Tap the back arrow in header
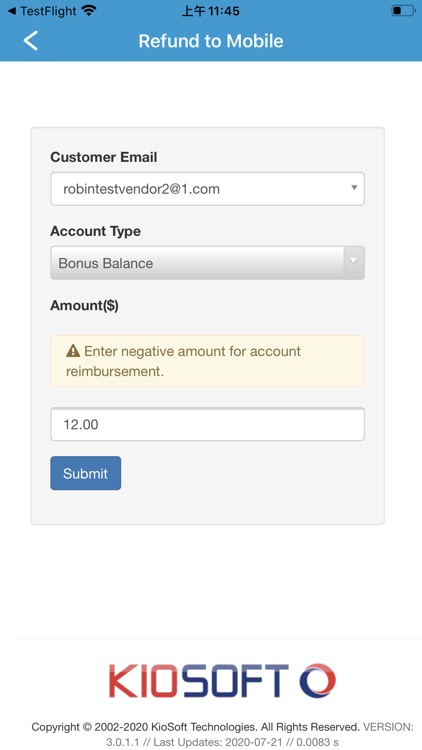The width and height of the screenshot is (422, 750). tap(31, 41)
